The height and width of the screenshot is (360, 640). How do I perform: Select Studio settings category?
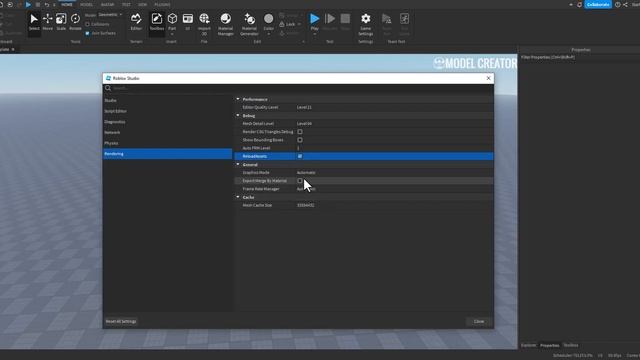167,100
